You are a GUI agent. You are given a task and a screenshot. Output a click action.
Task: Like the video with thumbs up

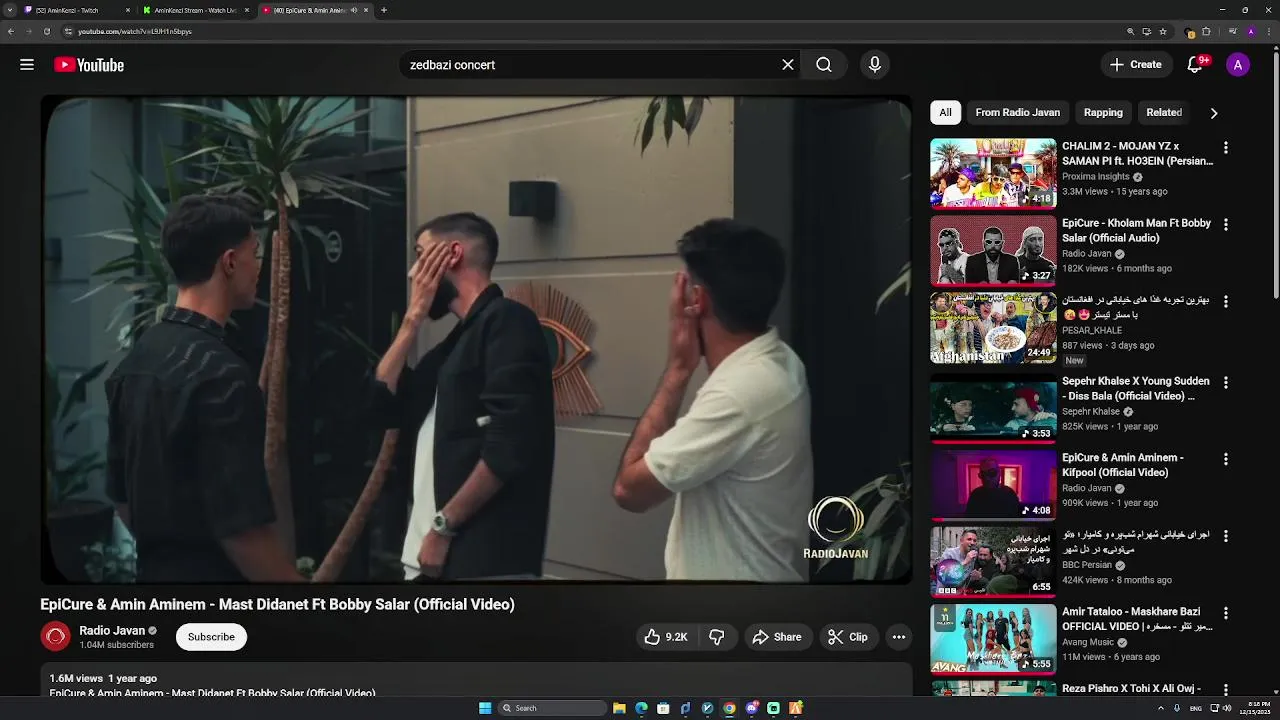(666, 637)
